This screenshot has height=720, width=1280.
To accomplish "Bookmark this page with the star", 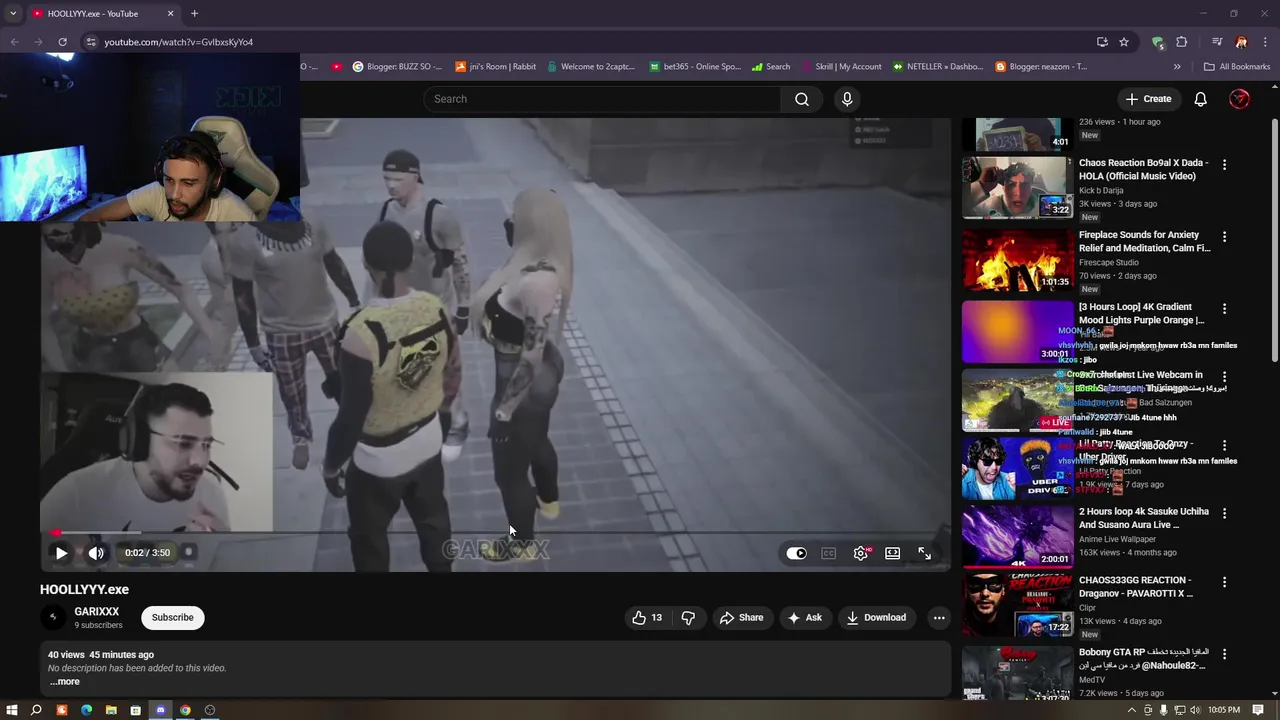I will click(1124, 42).
